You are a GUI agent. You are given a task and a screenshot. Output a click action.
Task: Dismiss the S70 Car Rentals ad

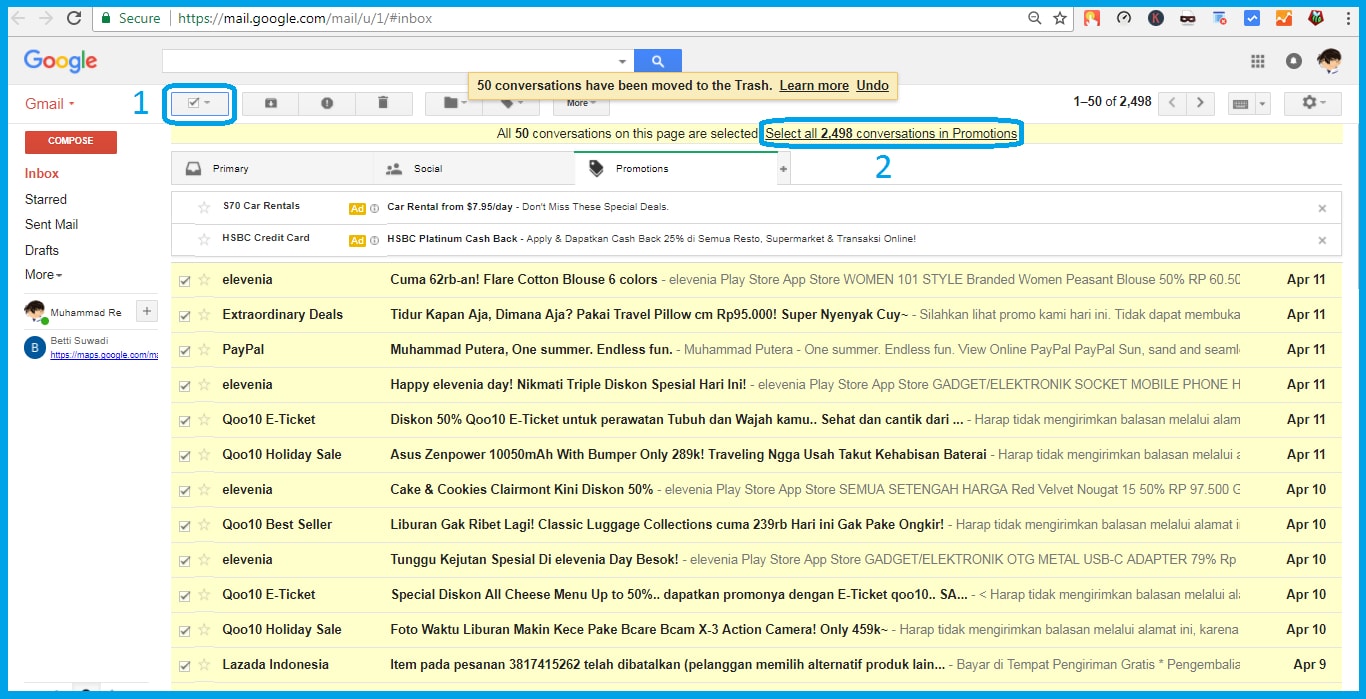tap(1322, 208)
